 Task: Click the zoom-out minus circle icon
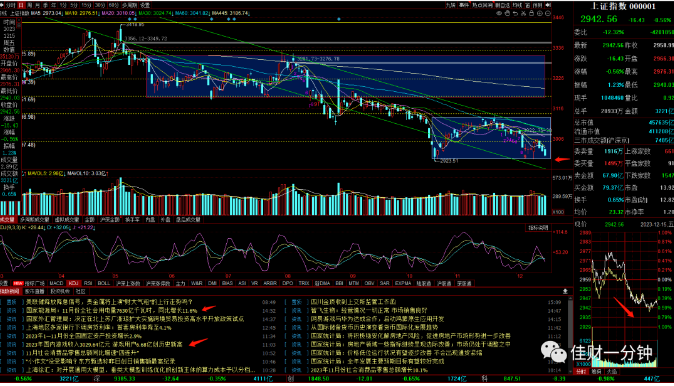tap(548, 13)
